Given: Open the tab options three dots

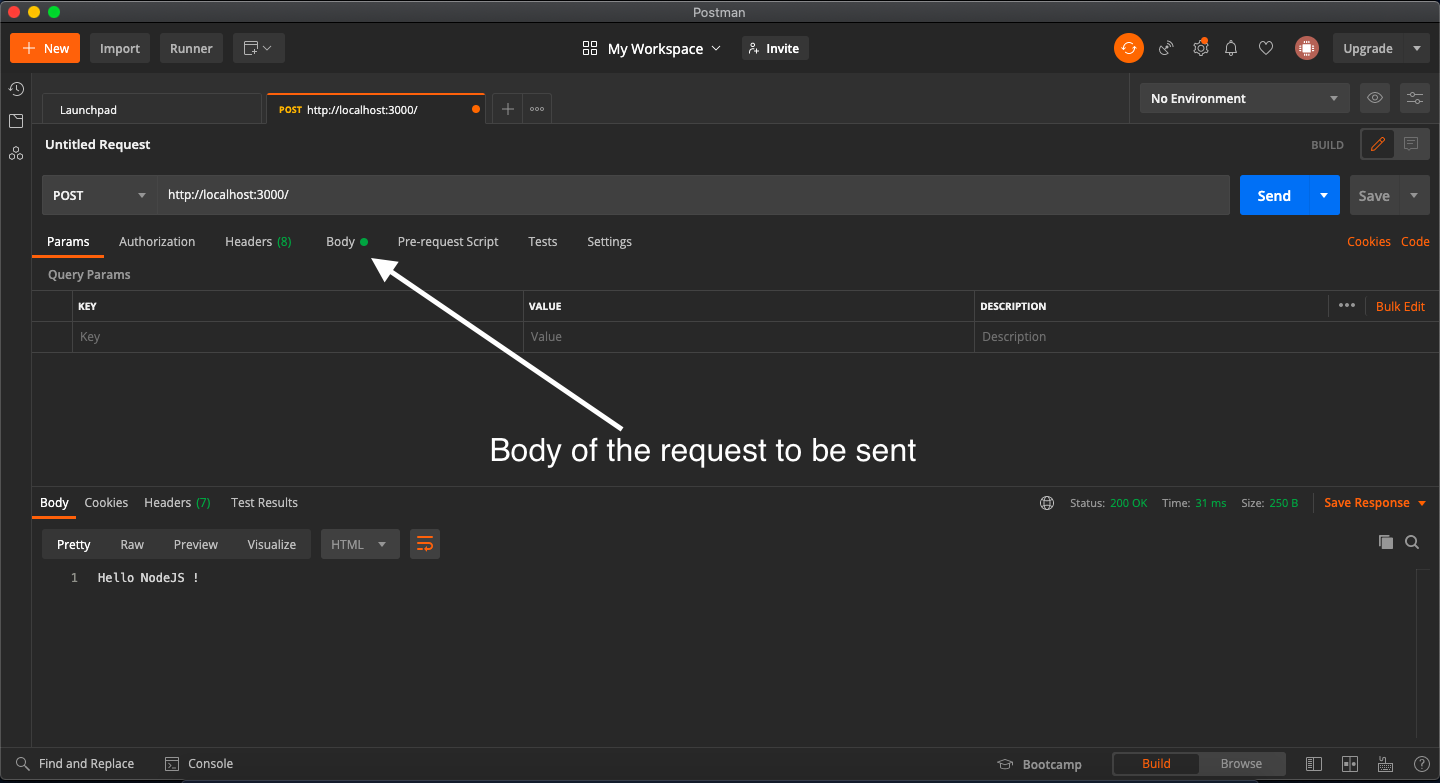Looking at the screenshot, I should [x=537, y=109].
